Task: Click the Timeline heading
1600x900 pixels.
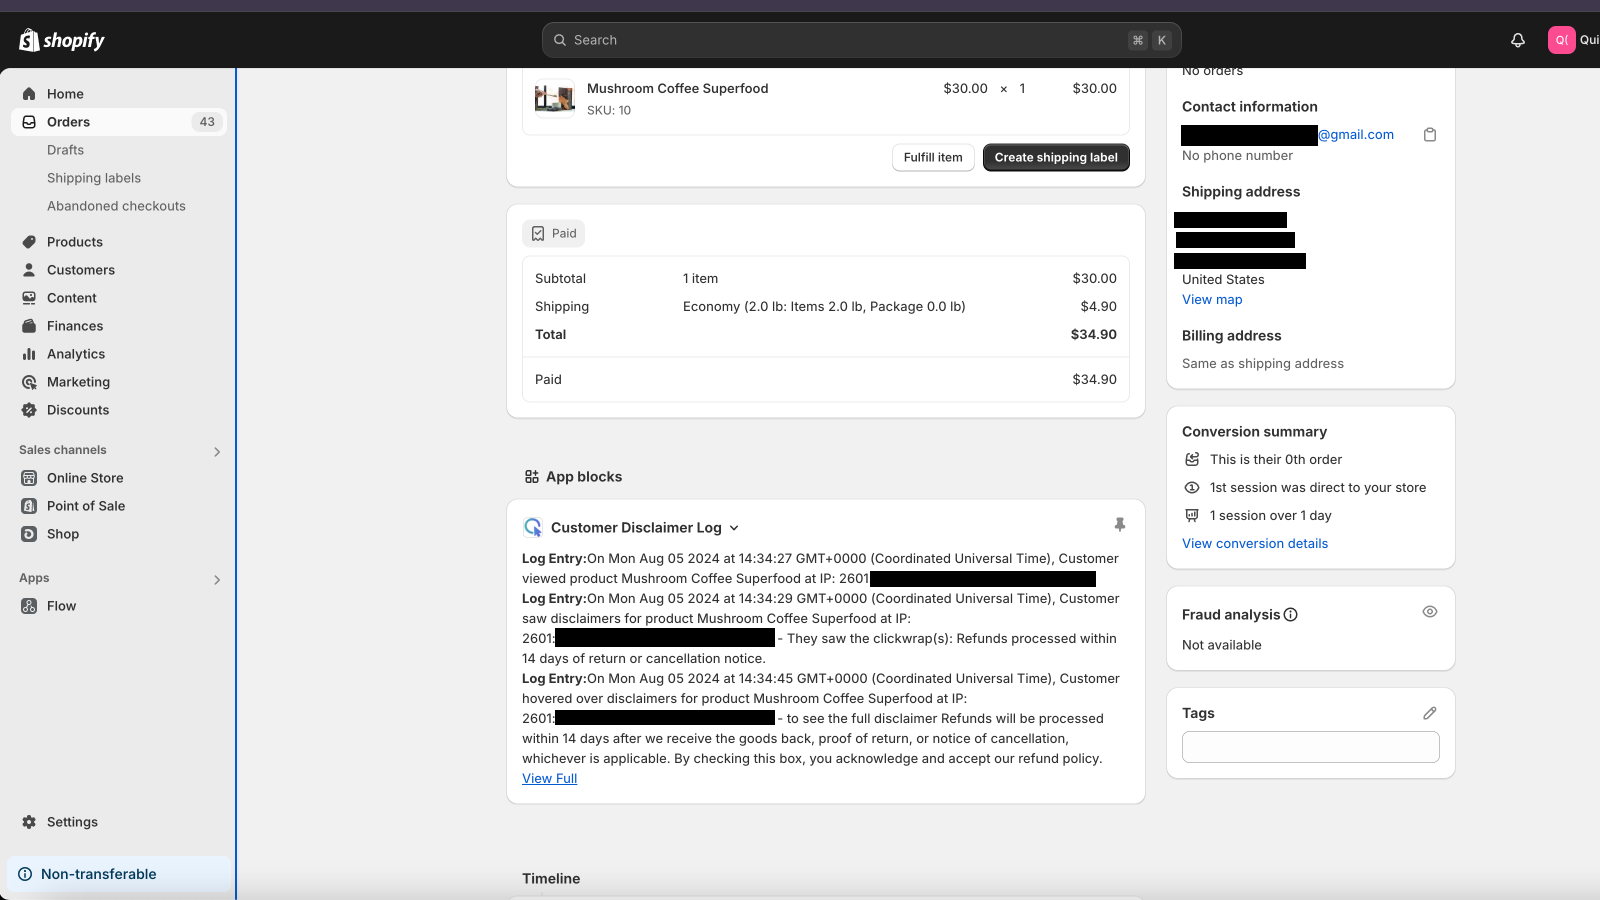Action: click(x=551, y=879)
